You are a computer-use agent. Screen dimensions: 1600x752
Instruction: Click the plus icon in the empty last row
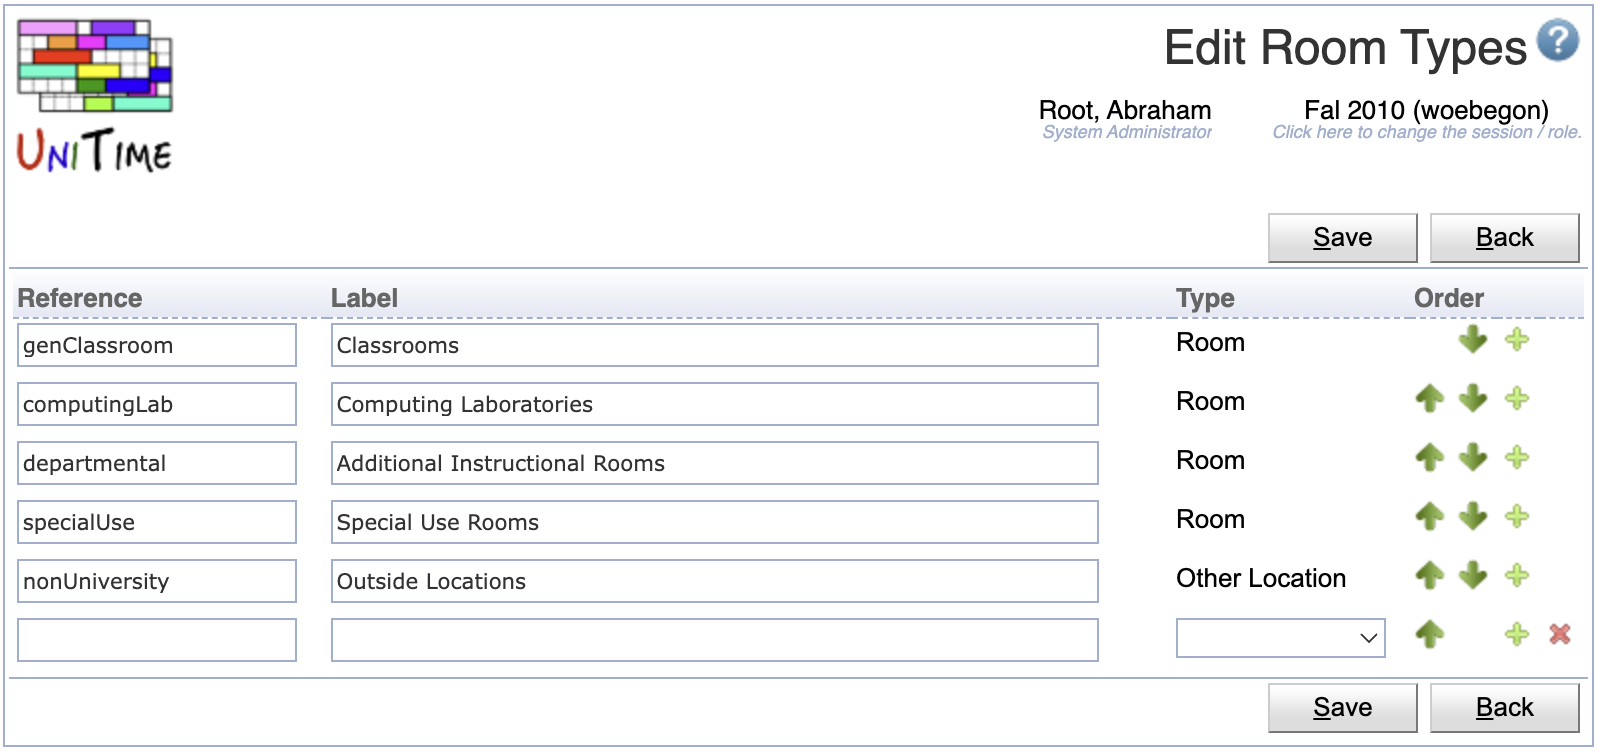tap(1517, 634)
